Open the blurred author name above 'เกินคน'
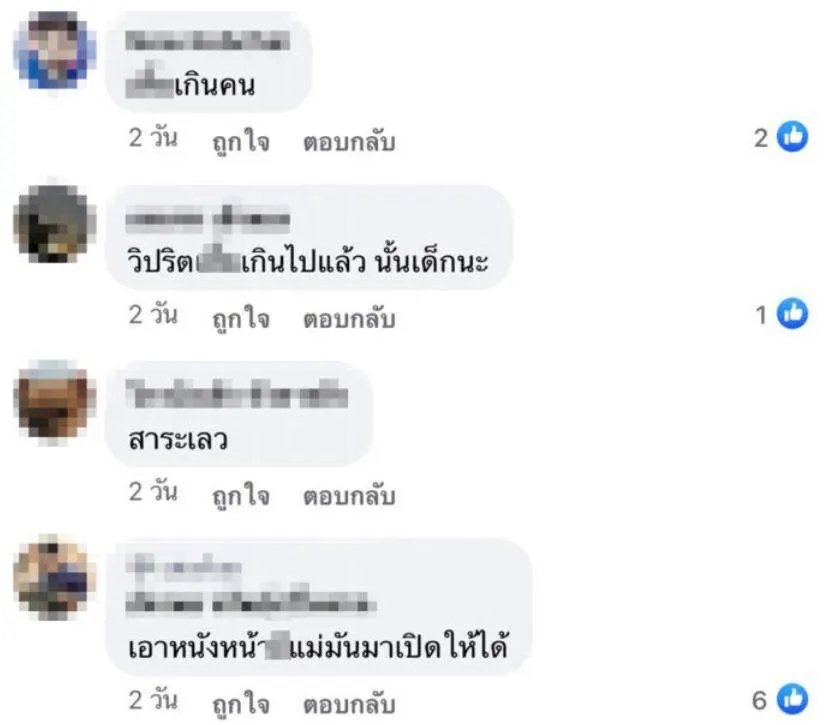 point(208,41)
